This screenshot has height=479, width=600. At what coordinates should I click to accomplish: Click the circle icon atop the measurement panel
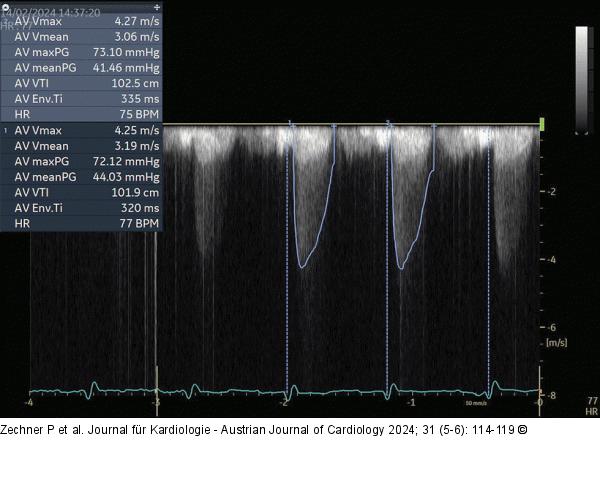point(6,5)
